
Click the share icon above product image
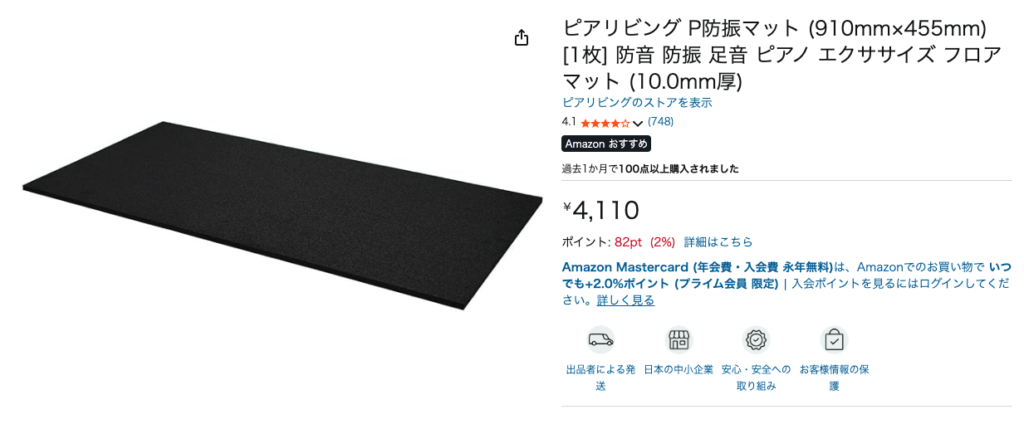tap(521, 39)
